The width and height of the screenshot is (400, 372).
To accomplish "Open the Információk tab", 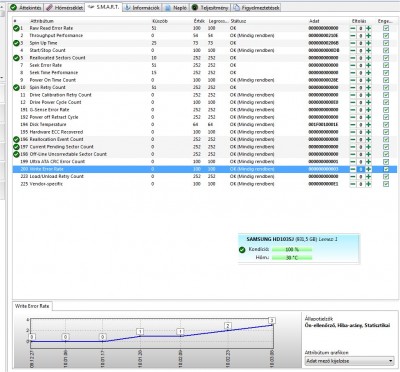I will (142, 7).
